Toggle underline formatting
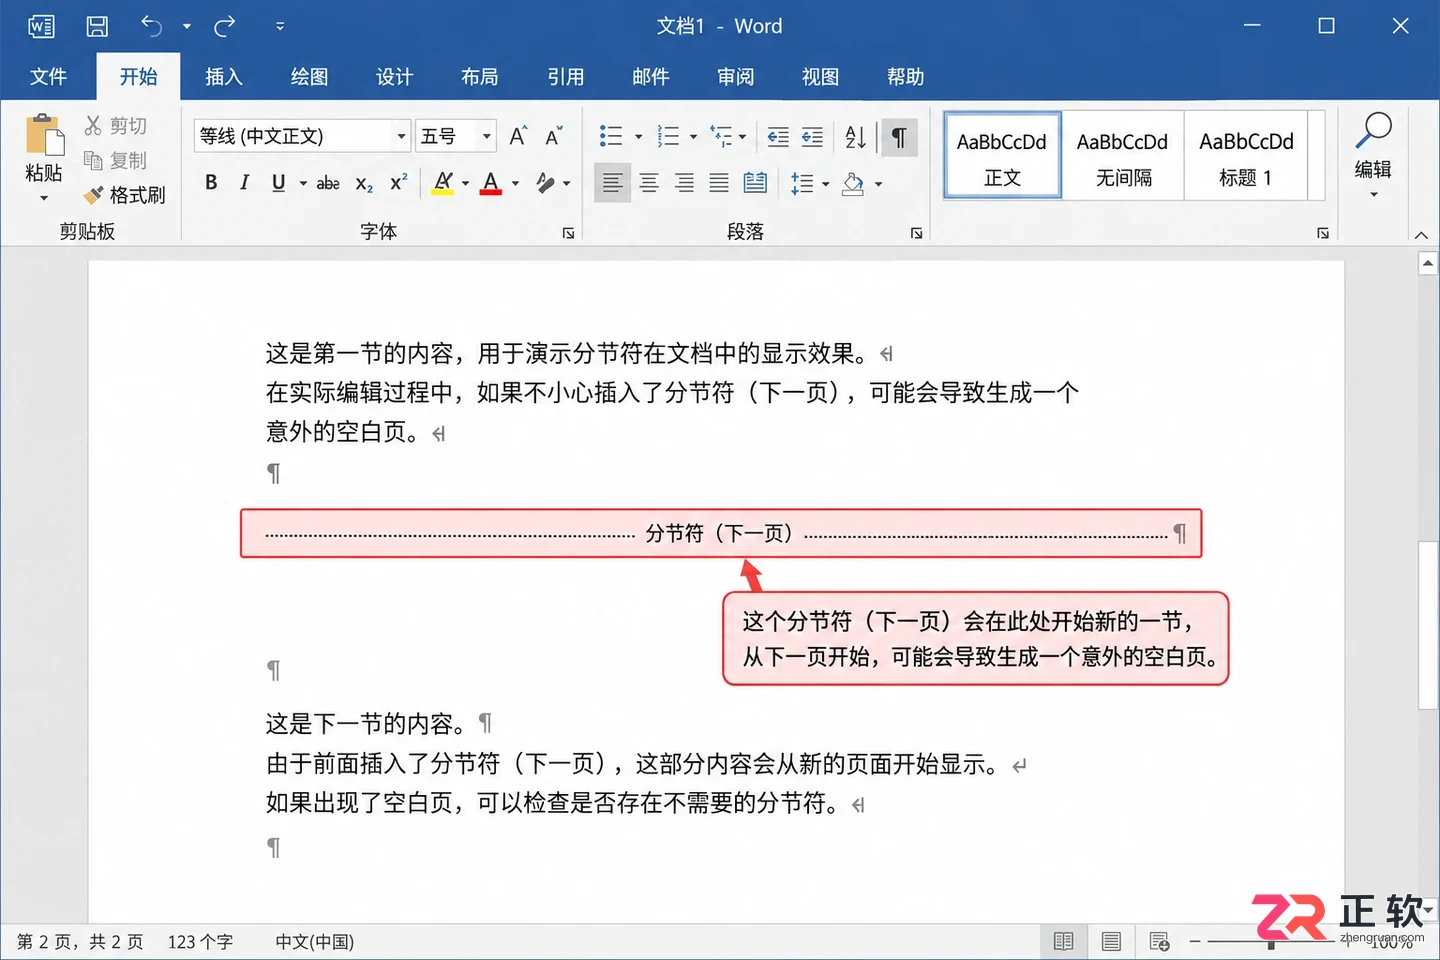Viewport: 1440px width, 960px height. (278, 183)
